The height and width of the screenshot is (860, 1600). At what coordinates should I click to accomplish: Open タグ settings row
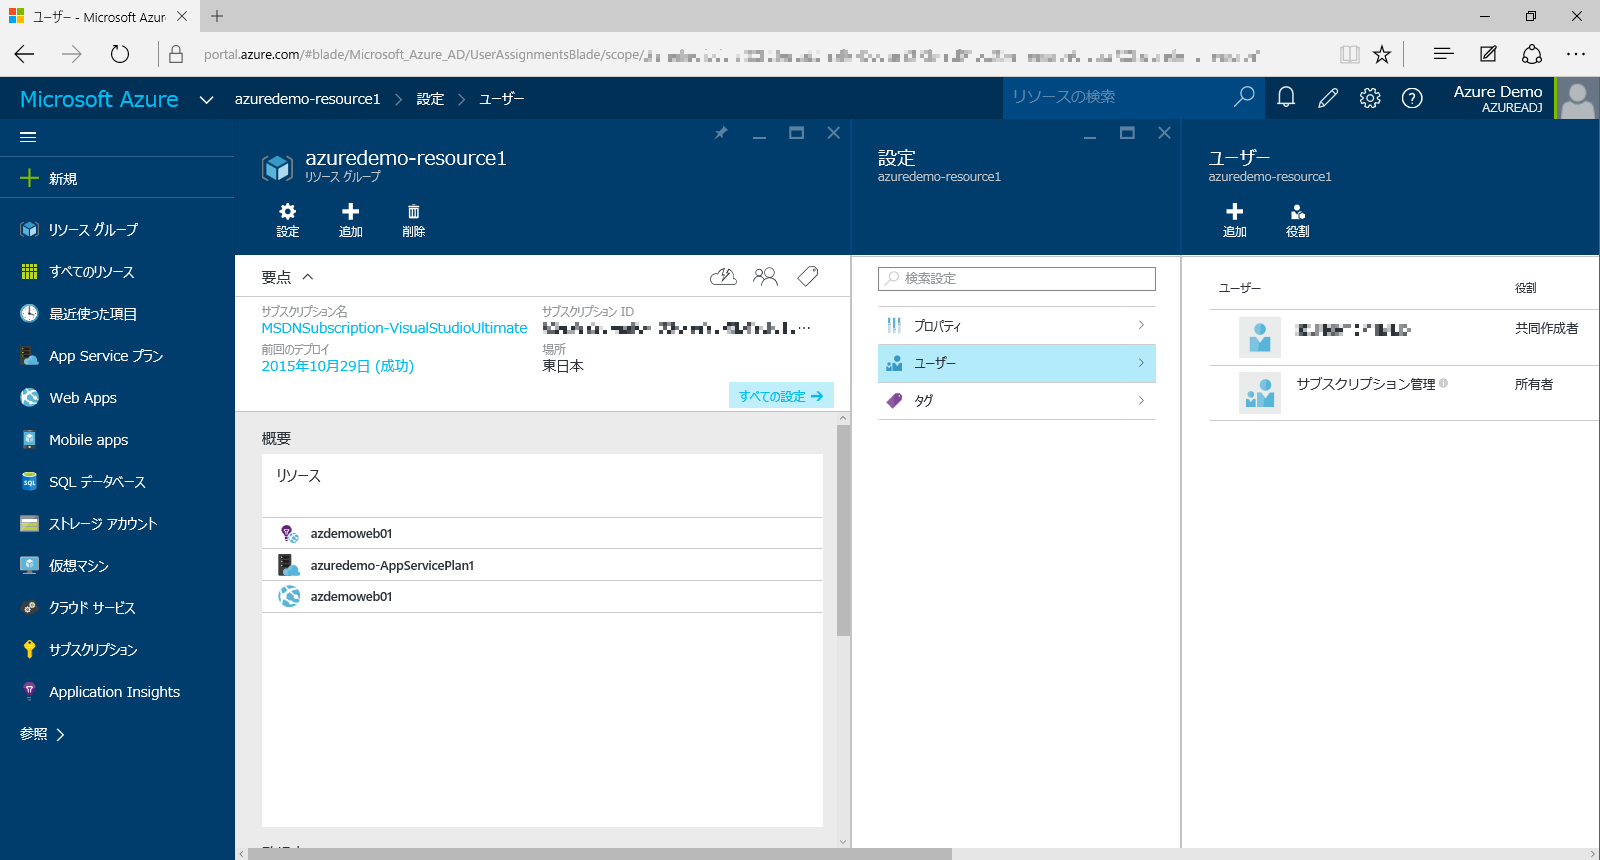coord(1017,401)
